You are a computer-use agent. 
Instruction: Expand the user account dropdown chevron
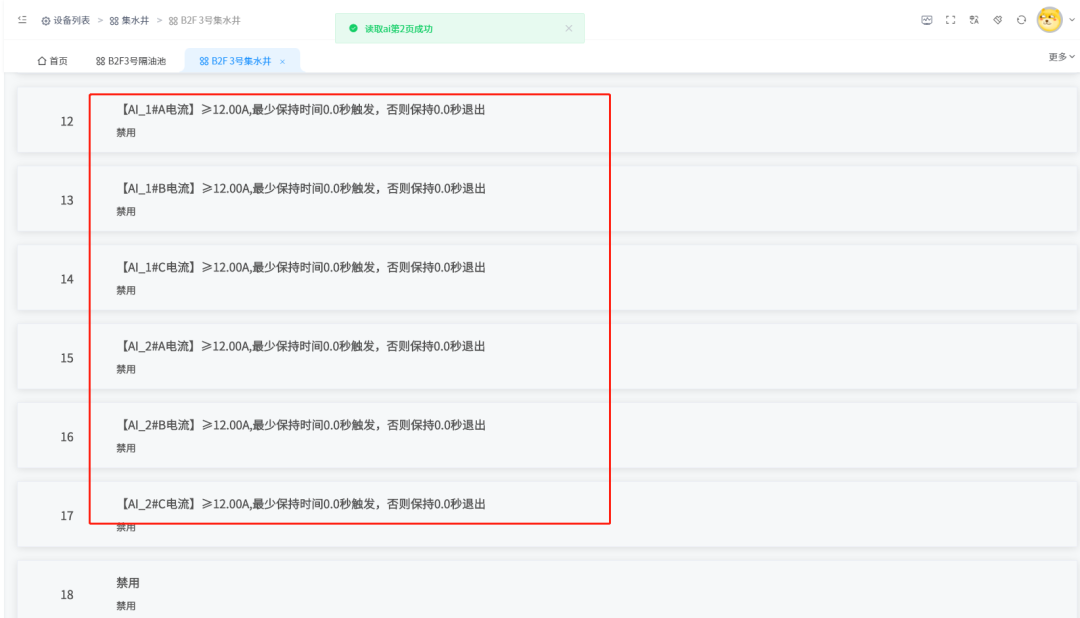[1070, 19]
